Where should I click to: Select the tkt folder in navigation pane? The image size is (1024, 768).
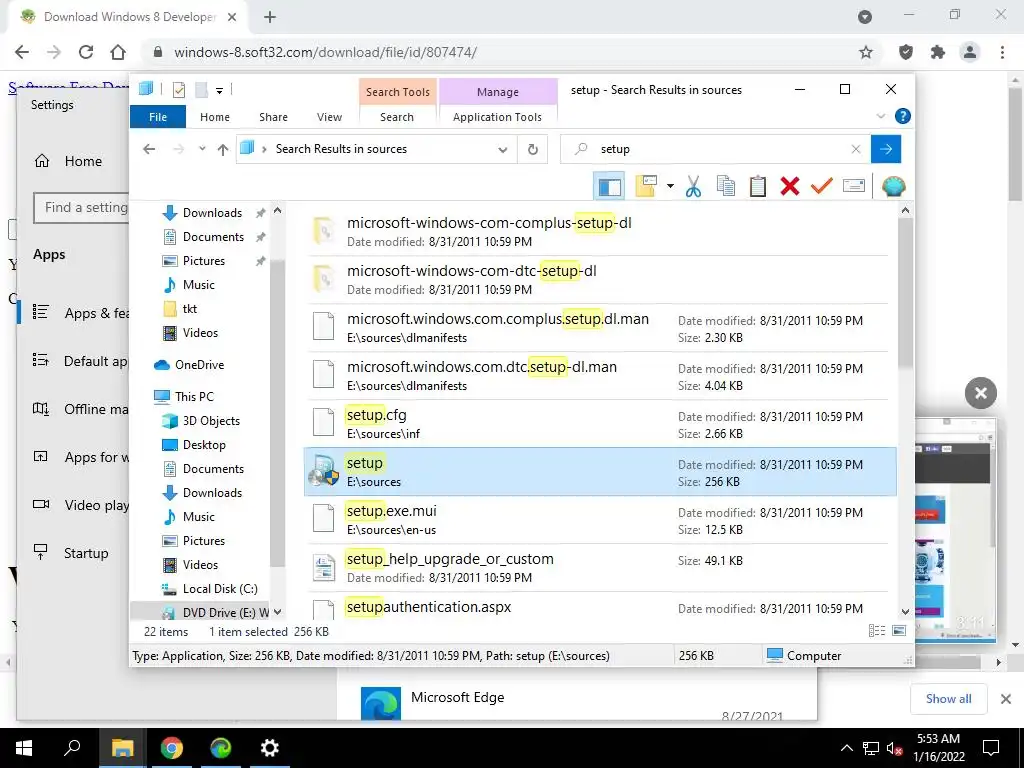189,309
